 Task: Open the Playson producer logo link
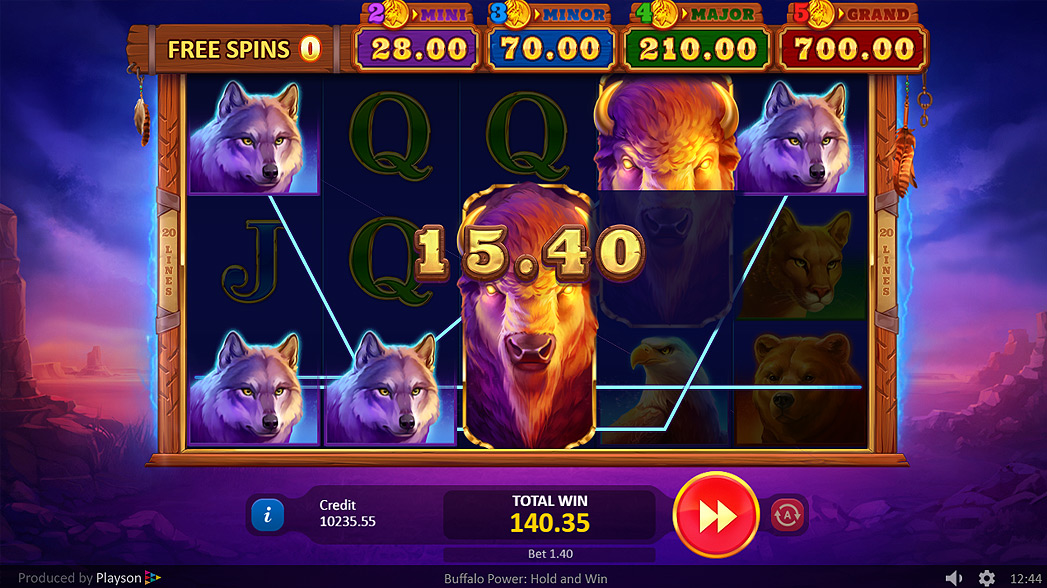(x=128, y=578)
